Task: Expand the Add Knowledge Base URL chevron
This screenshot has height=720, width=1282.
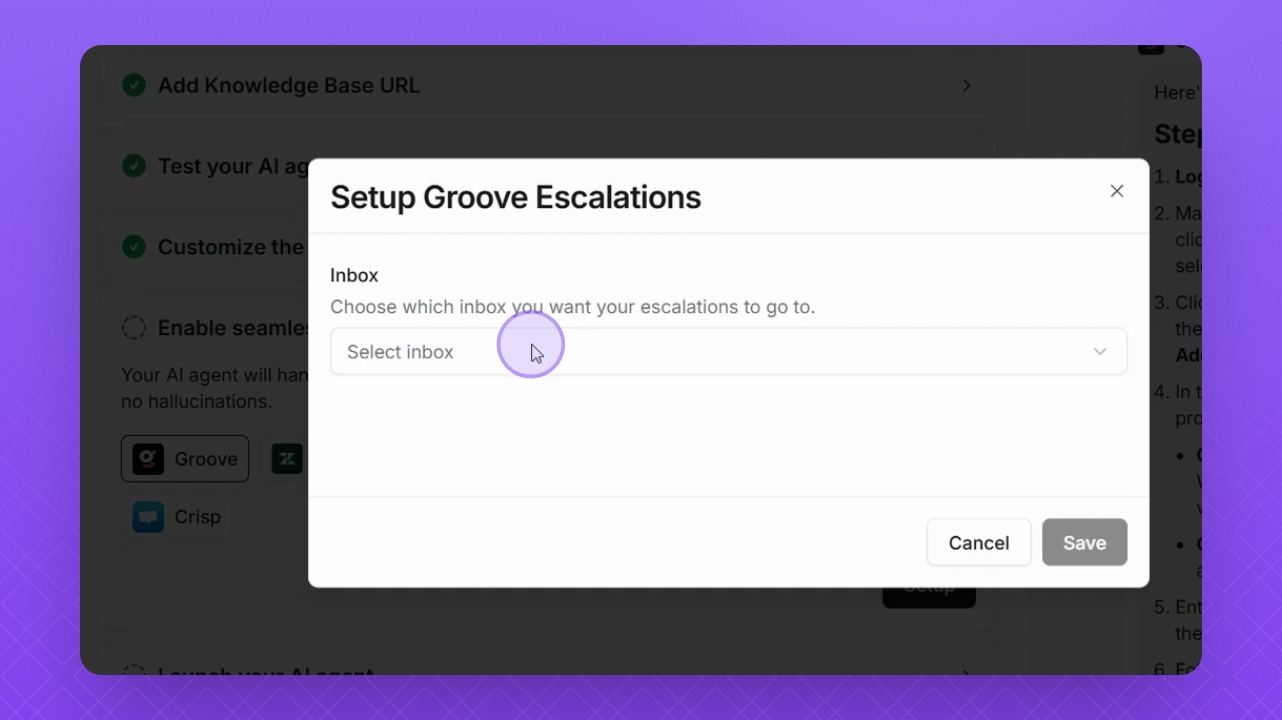Action: pyautogui.click(x=966, y=86)
